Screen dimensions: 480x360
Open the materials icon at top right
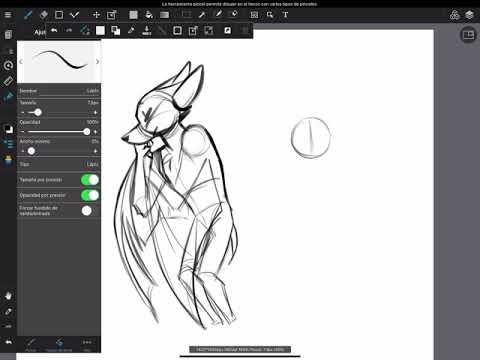tap(454, 15)
